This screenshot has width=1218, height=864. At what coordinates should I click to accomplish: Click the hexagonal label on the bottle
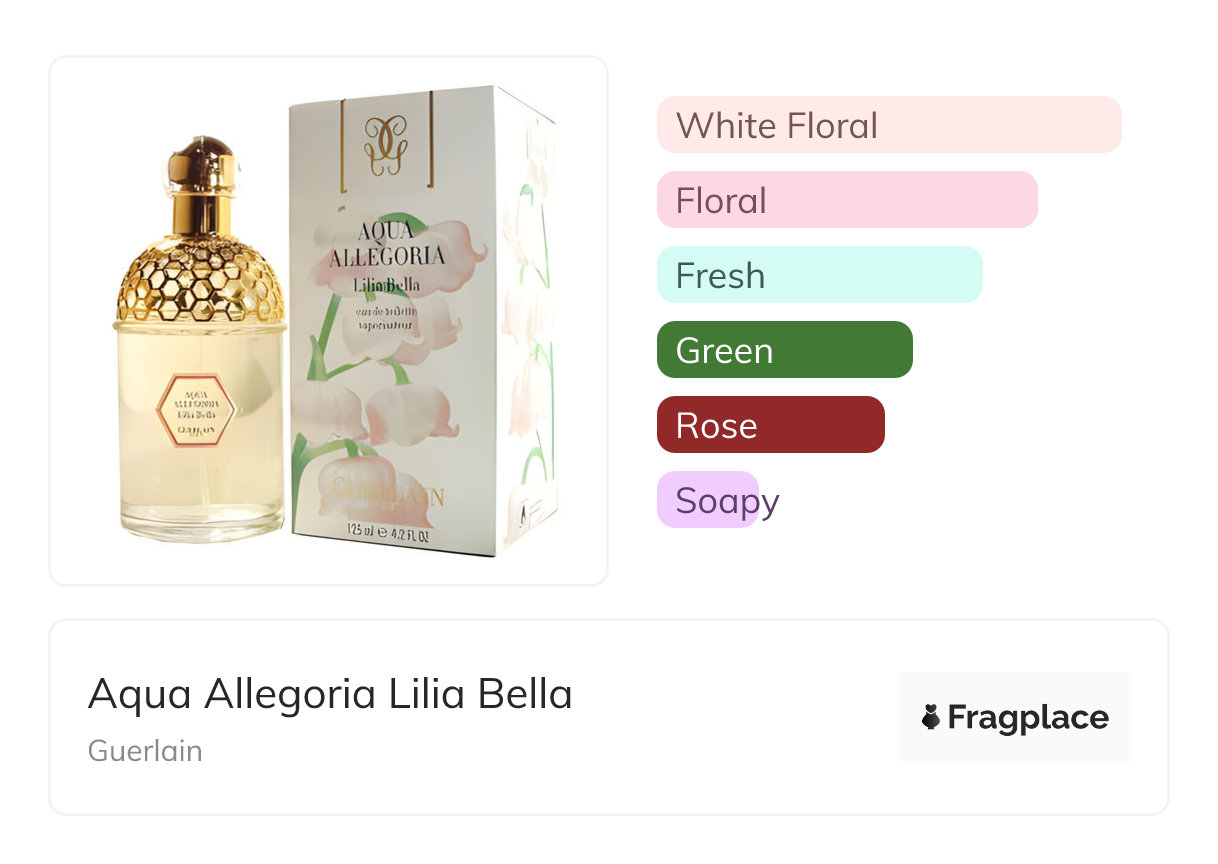coord(197,410)
